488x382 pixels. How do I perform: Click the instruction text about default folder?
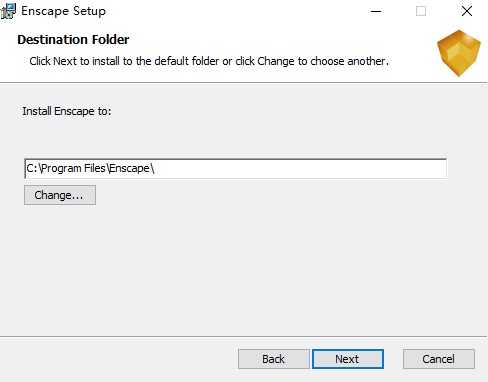(209, 61)
